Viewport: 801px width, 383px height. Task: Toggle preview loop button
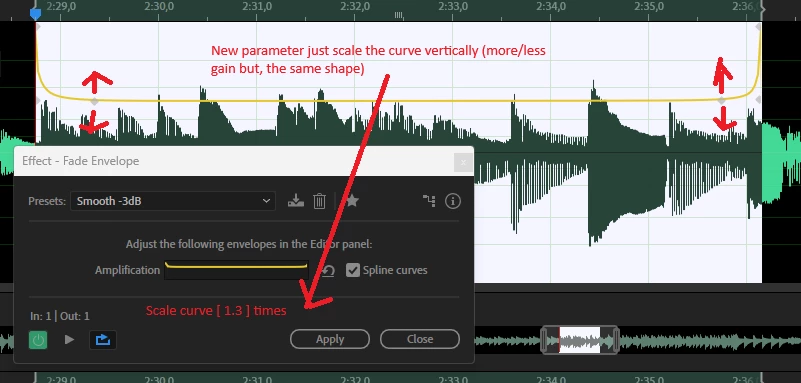click(x=103, y=340)
